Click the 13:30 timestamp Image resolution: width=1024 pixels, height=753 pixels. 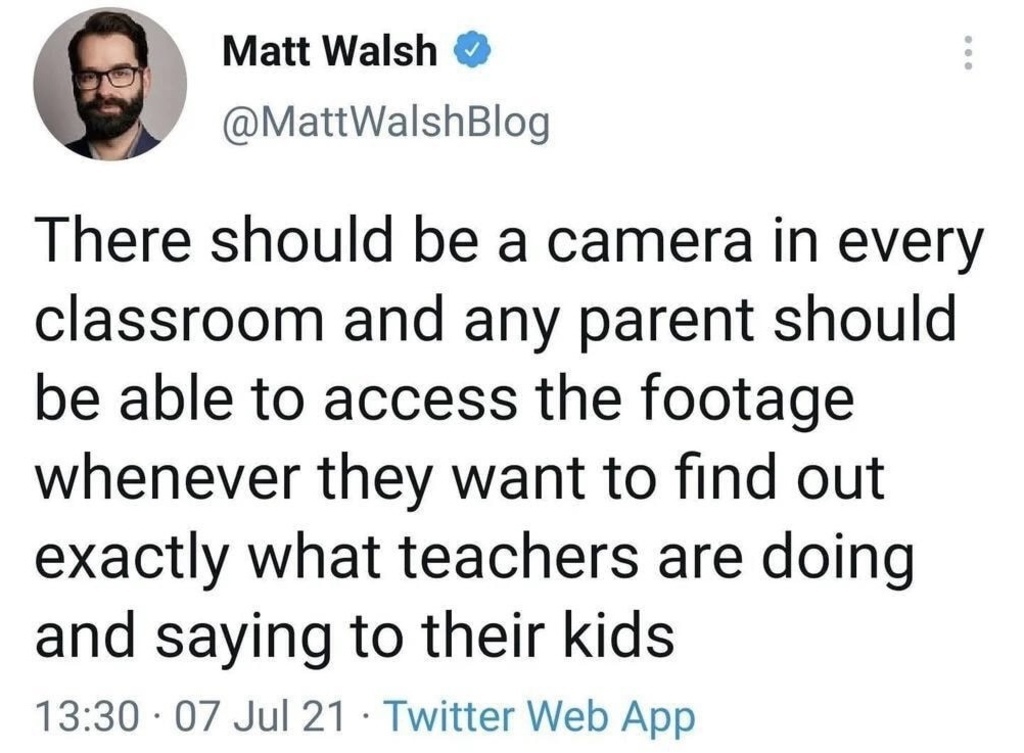click(87, 716)
